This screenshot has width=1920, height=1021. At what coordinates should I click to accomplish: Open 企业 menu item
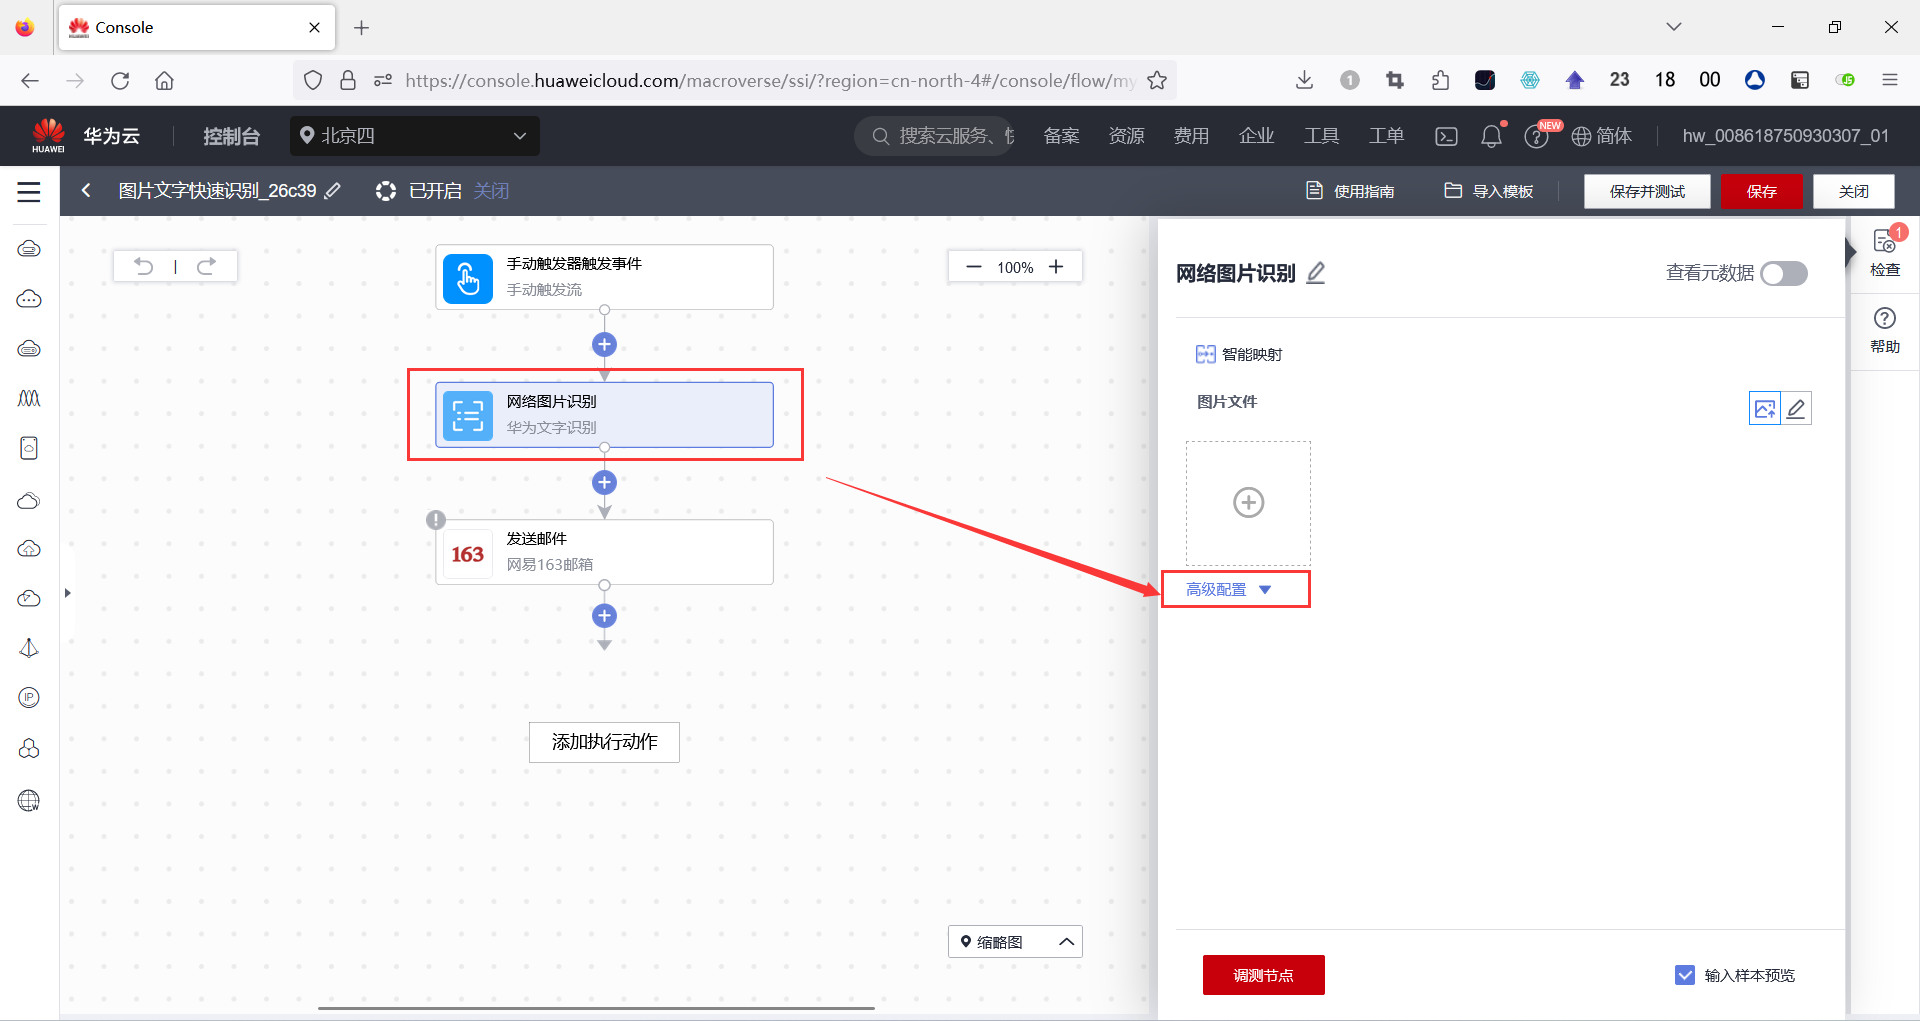point(1256,136)
